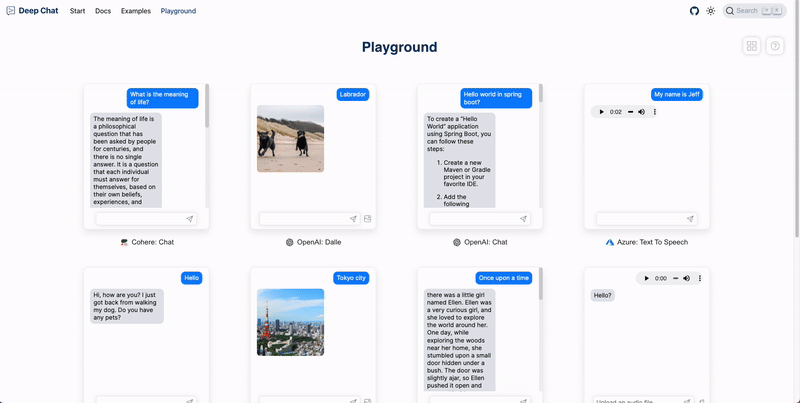Open more options on the 0:02 audio player

pos(655,112)
